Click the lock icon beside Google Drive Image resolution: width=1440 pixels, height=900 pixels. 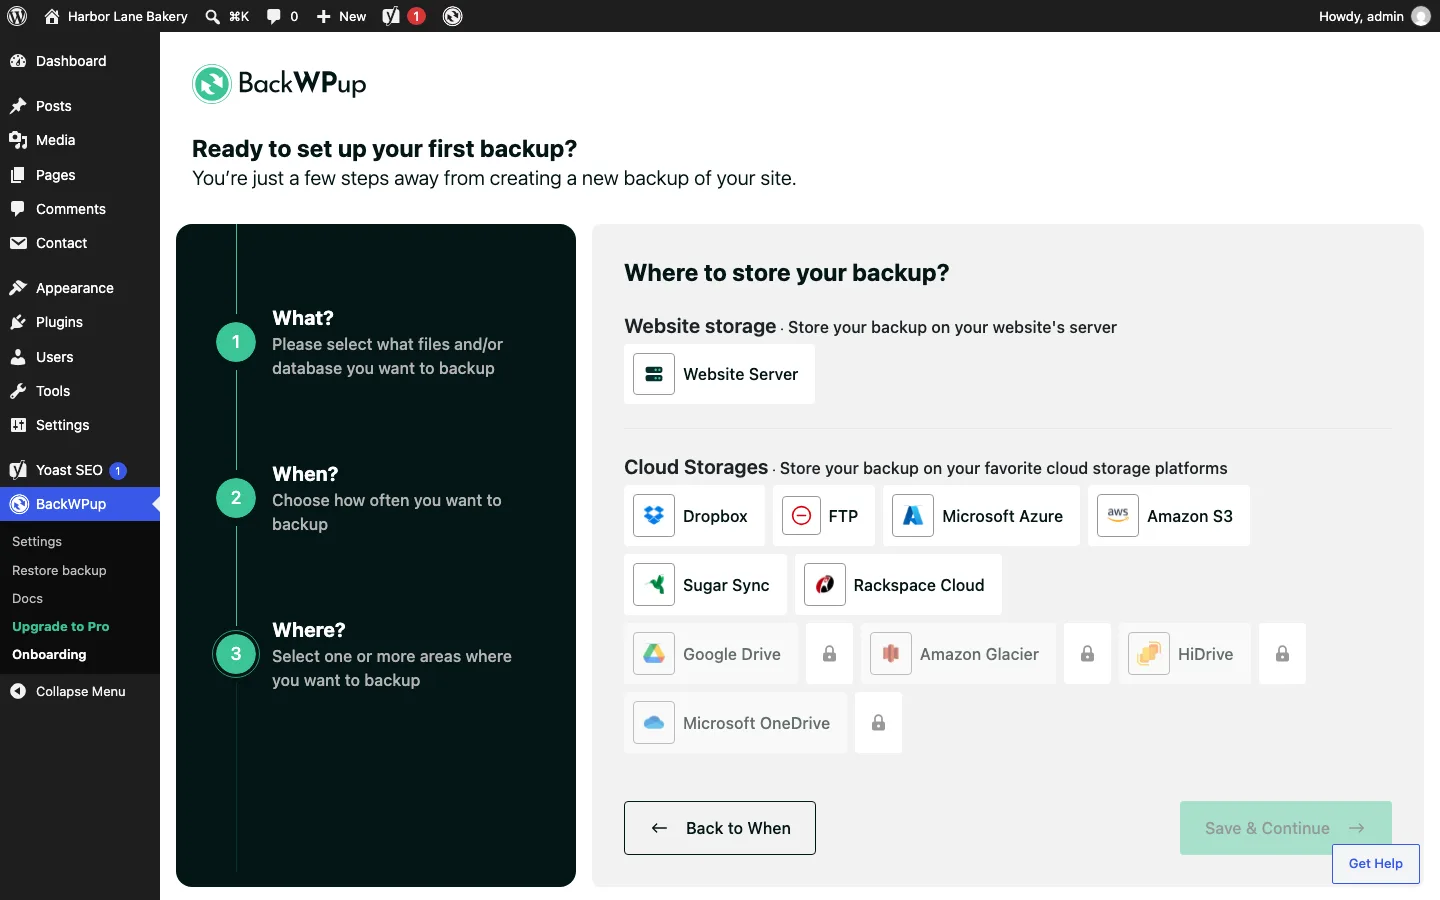click(829, 654)
